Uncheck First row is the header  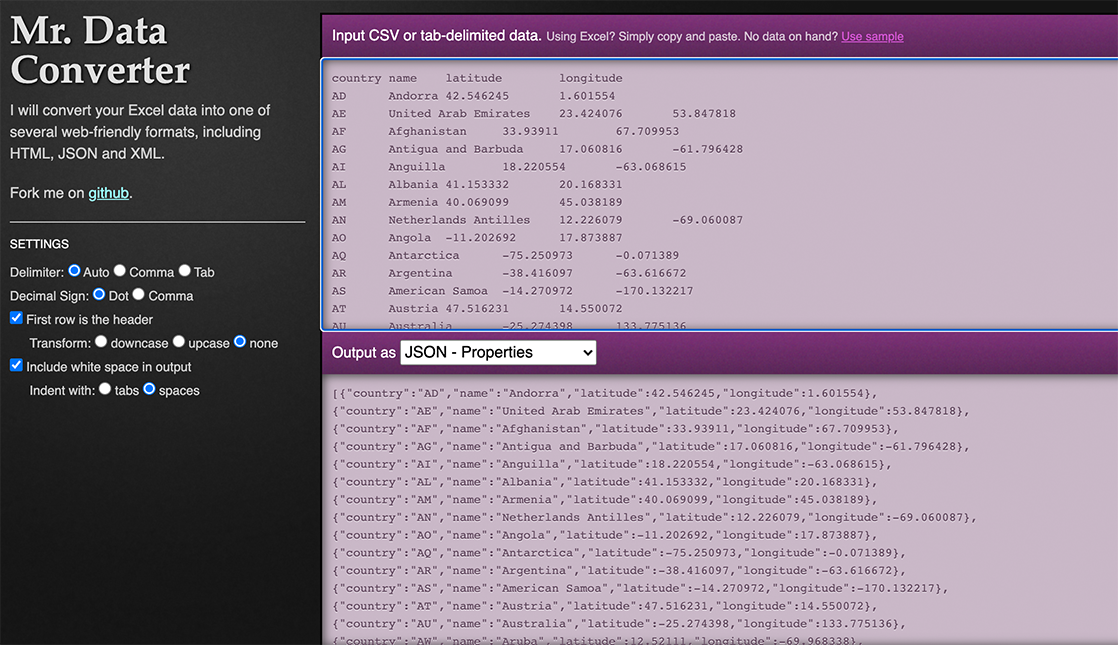(16, 318)
